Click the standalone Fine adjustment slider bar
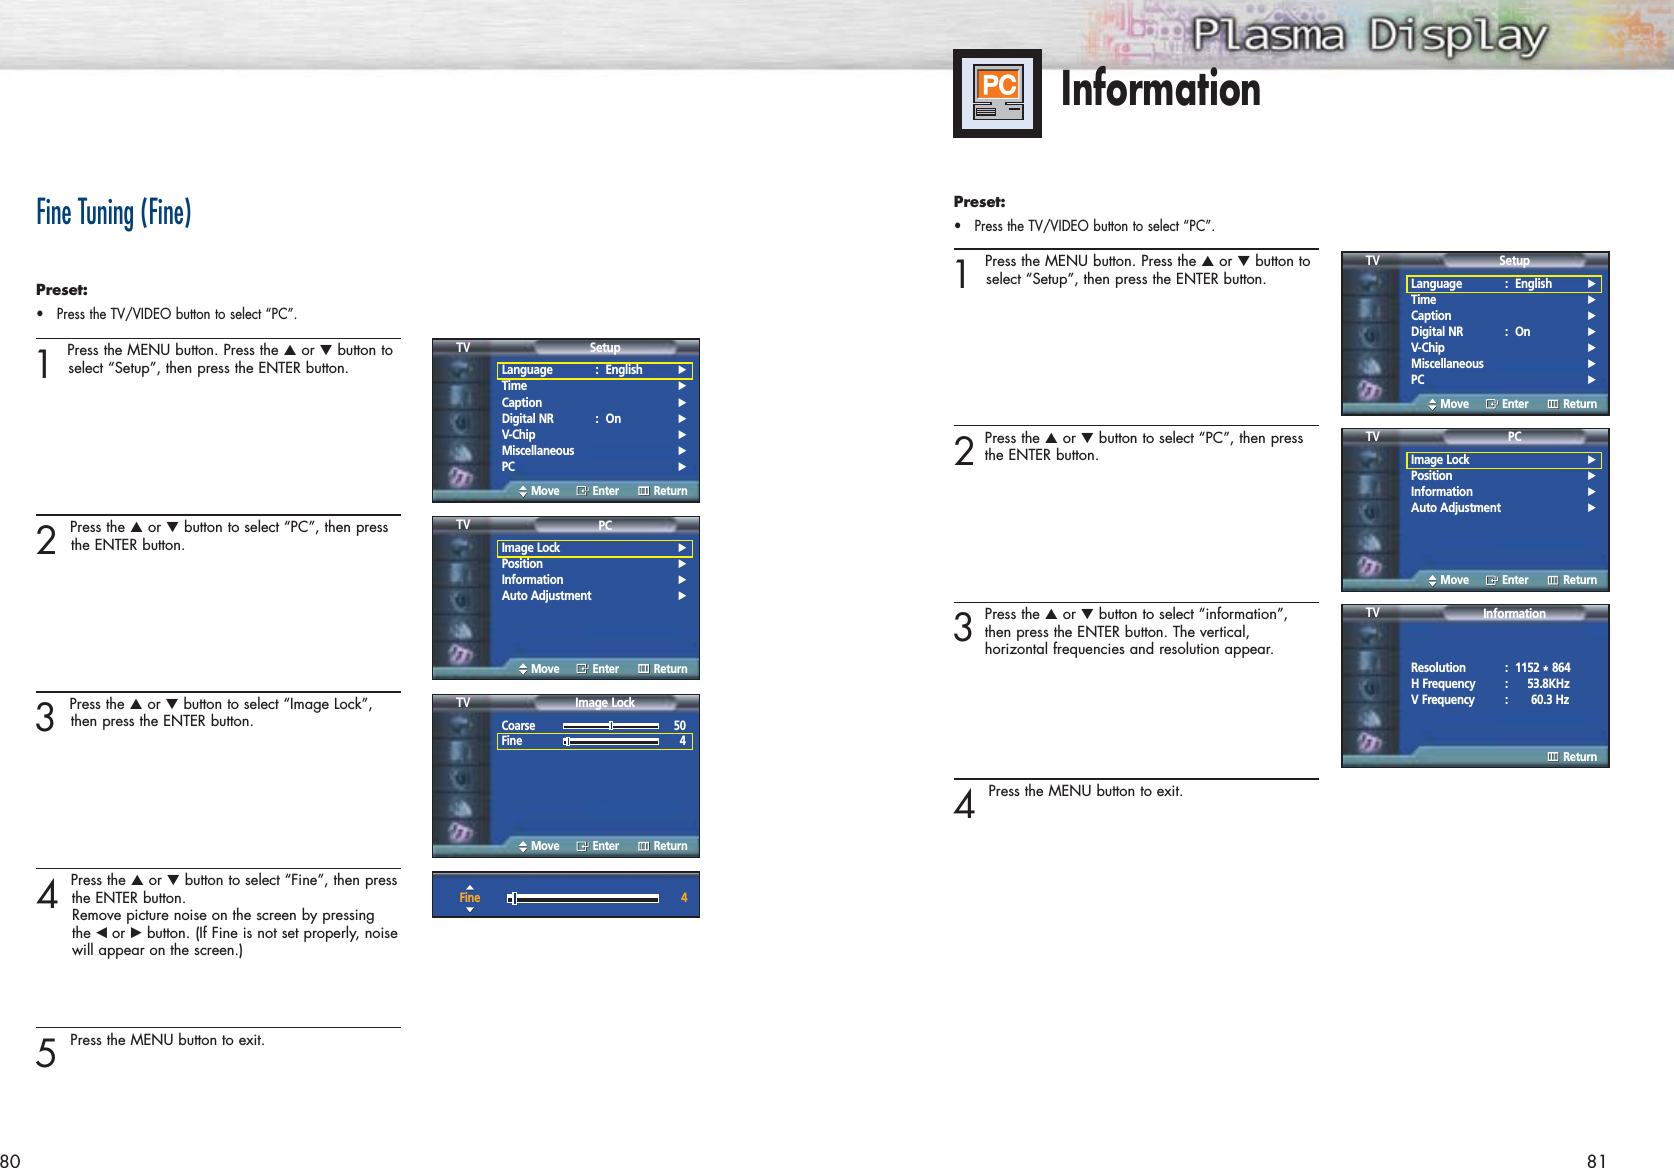 click(583, 898)
